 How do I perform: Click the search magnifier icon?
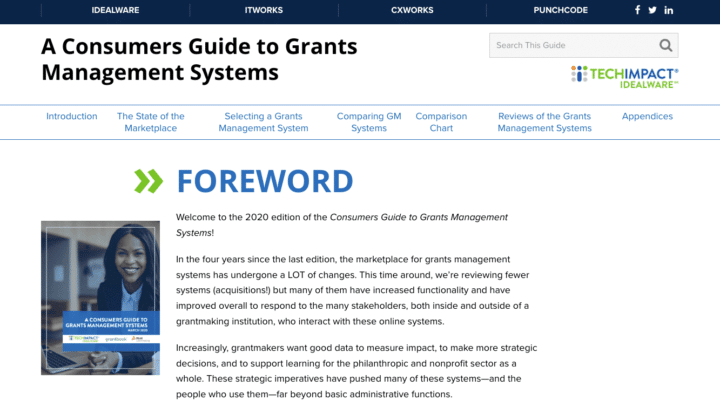(666, 45)
